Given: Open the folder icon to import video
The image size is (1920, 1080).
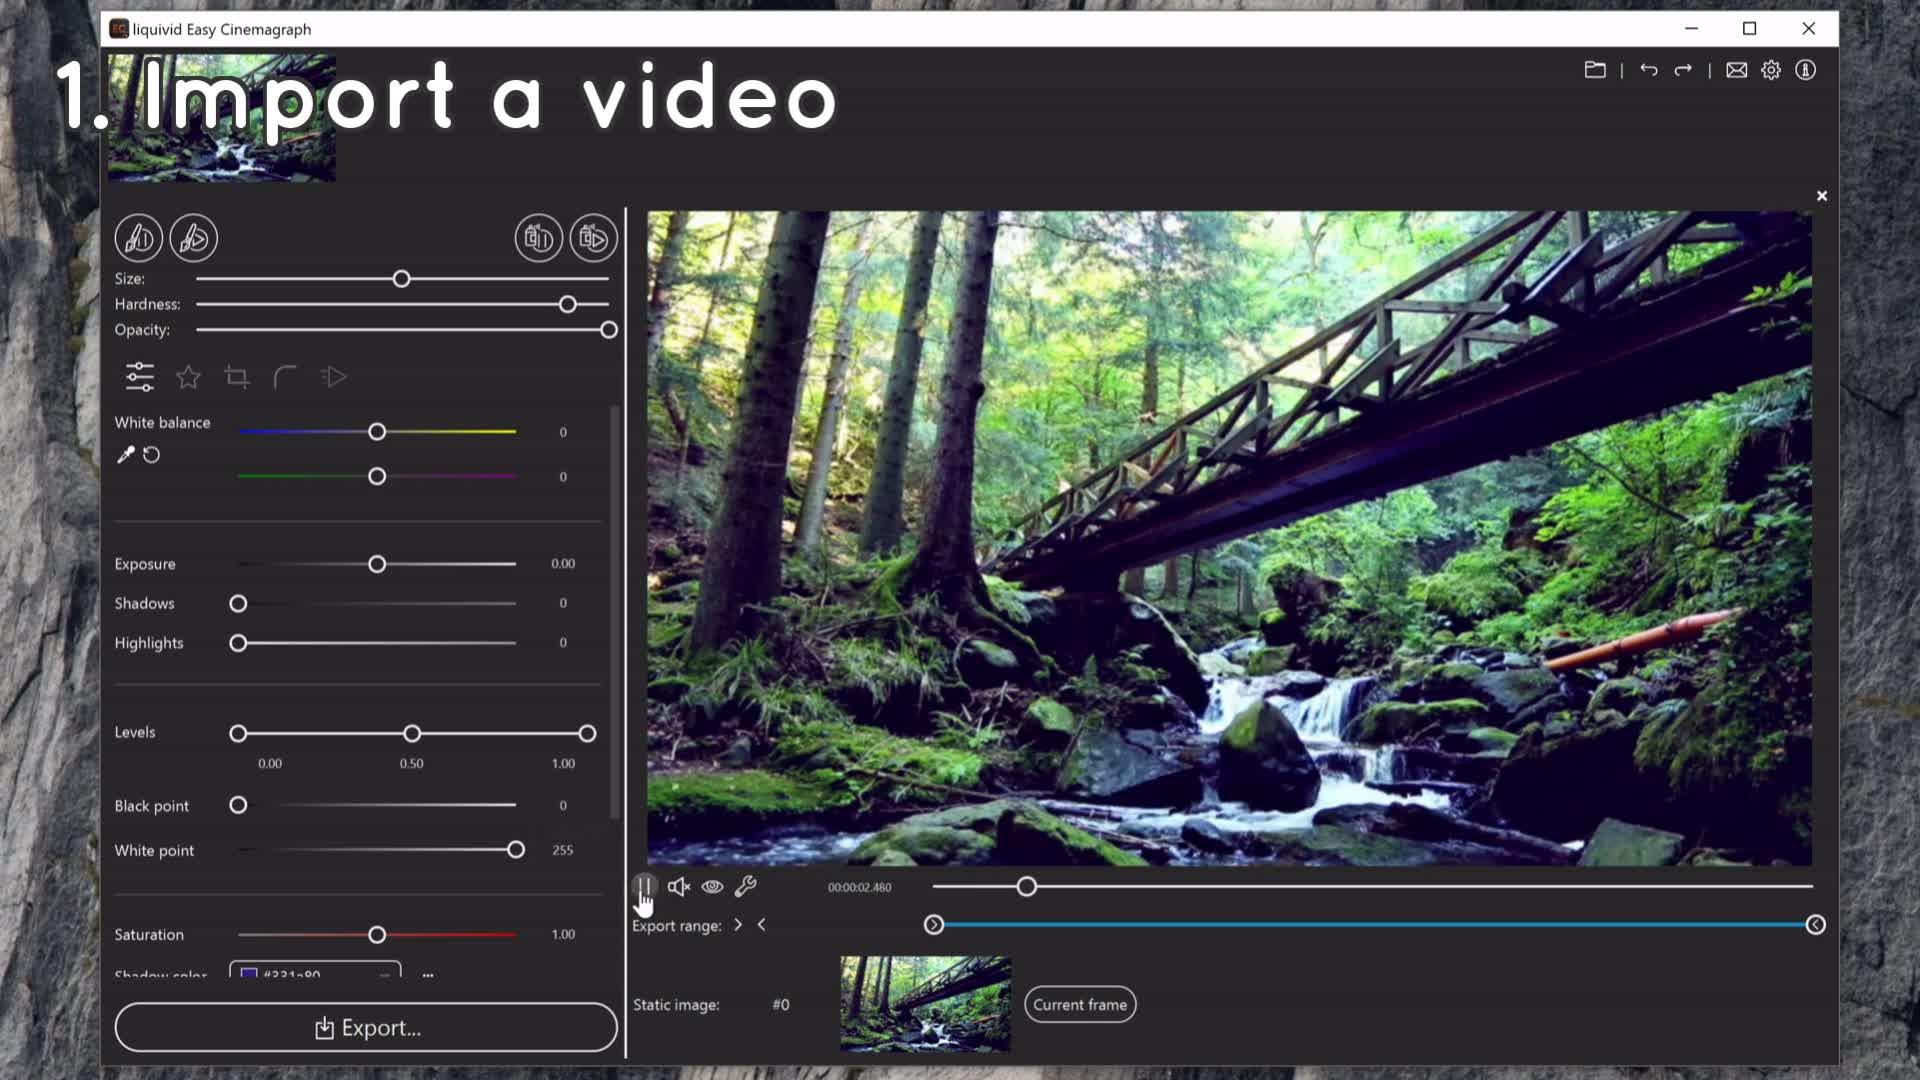Looking at the screenshot, I should click(x=1595, y=70).
